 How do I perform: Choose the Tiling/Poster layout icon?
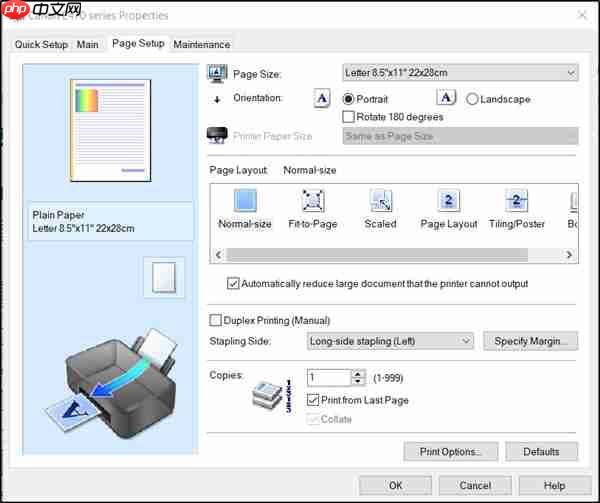[x=516, y=200]
